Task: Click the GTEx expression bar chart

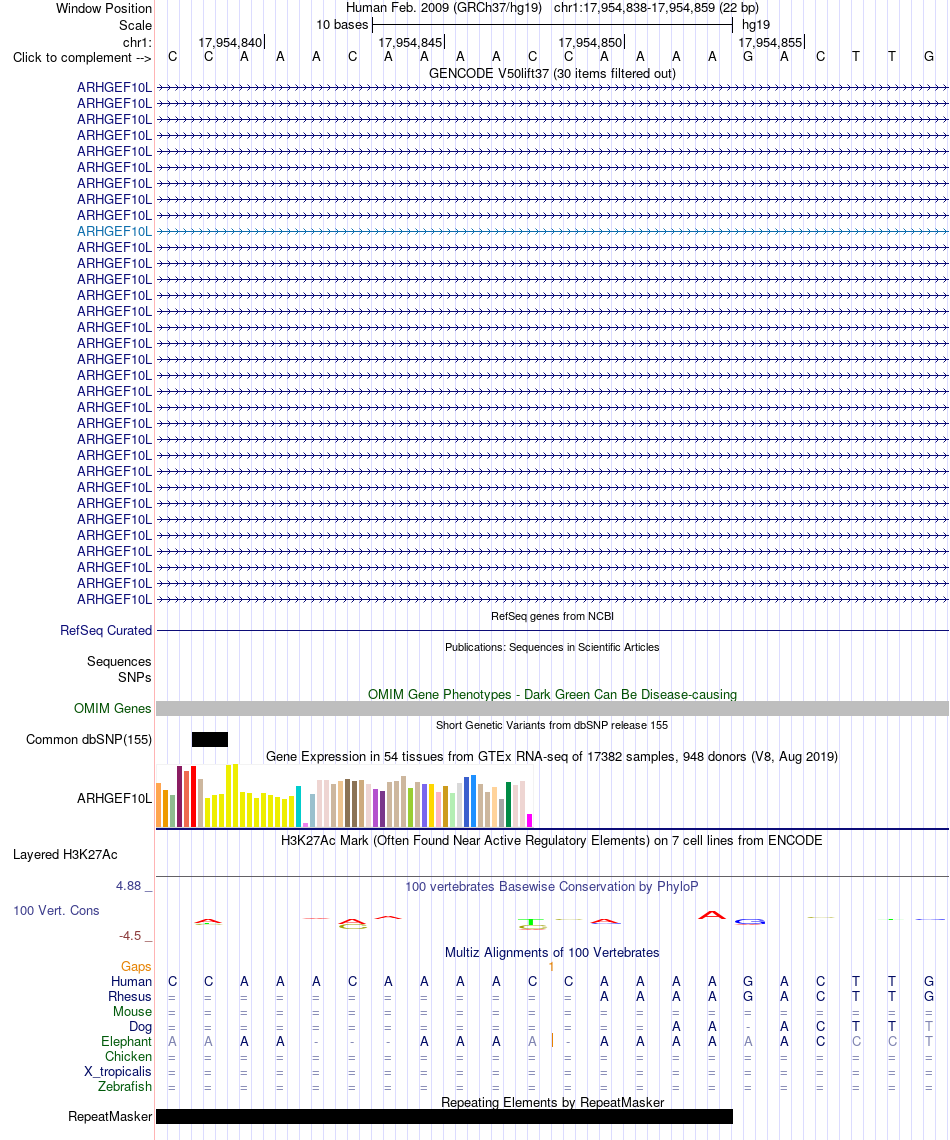Action: [345, 795]
